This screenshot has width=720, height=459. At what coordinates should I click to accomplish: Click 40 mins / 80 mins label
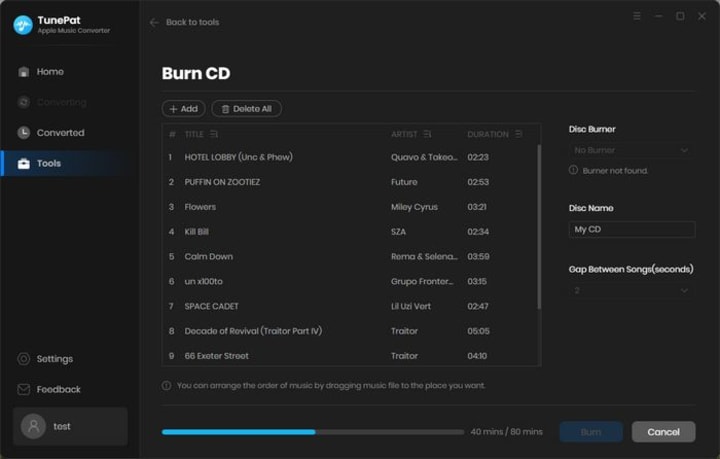pos(506,432)
